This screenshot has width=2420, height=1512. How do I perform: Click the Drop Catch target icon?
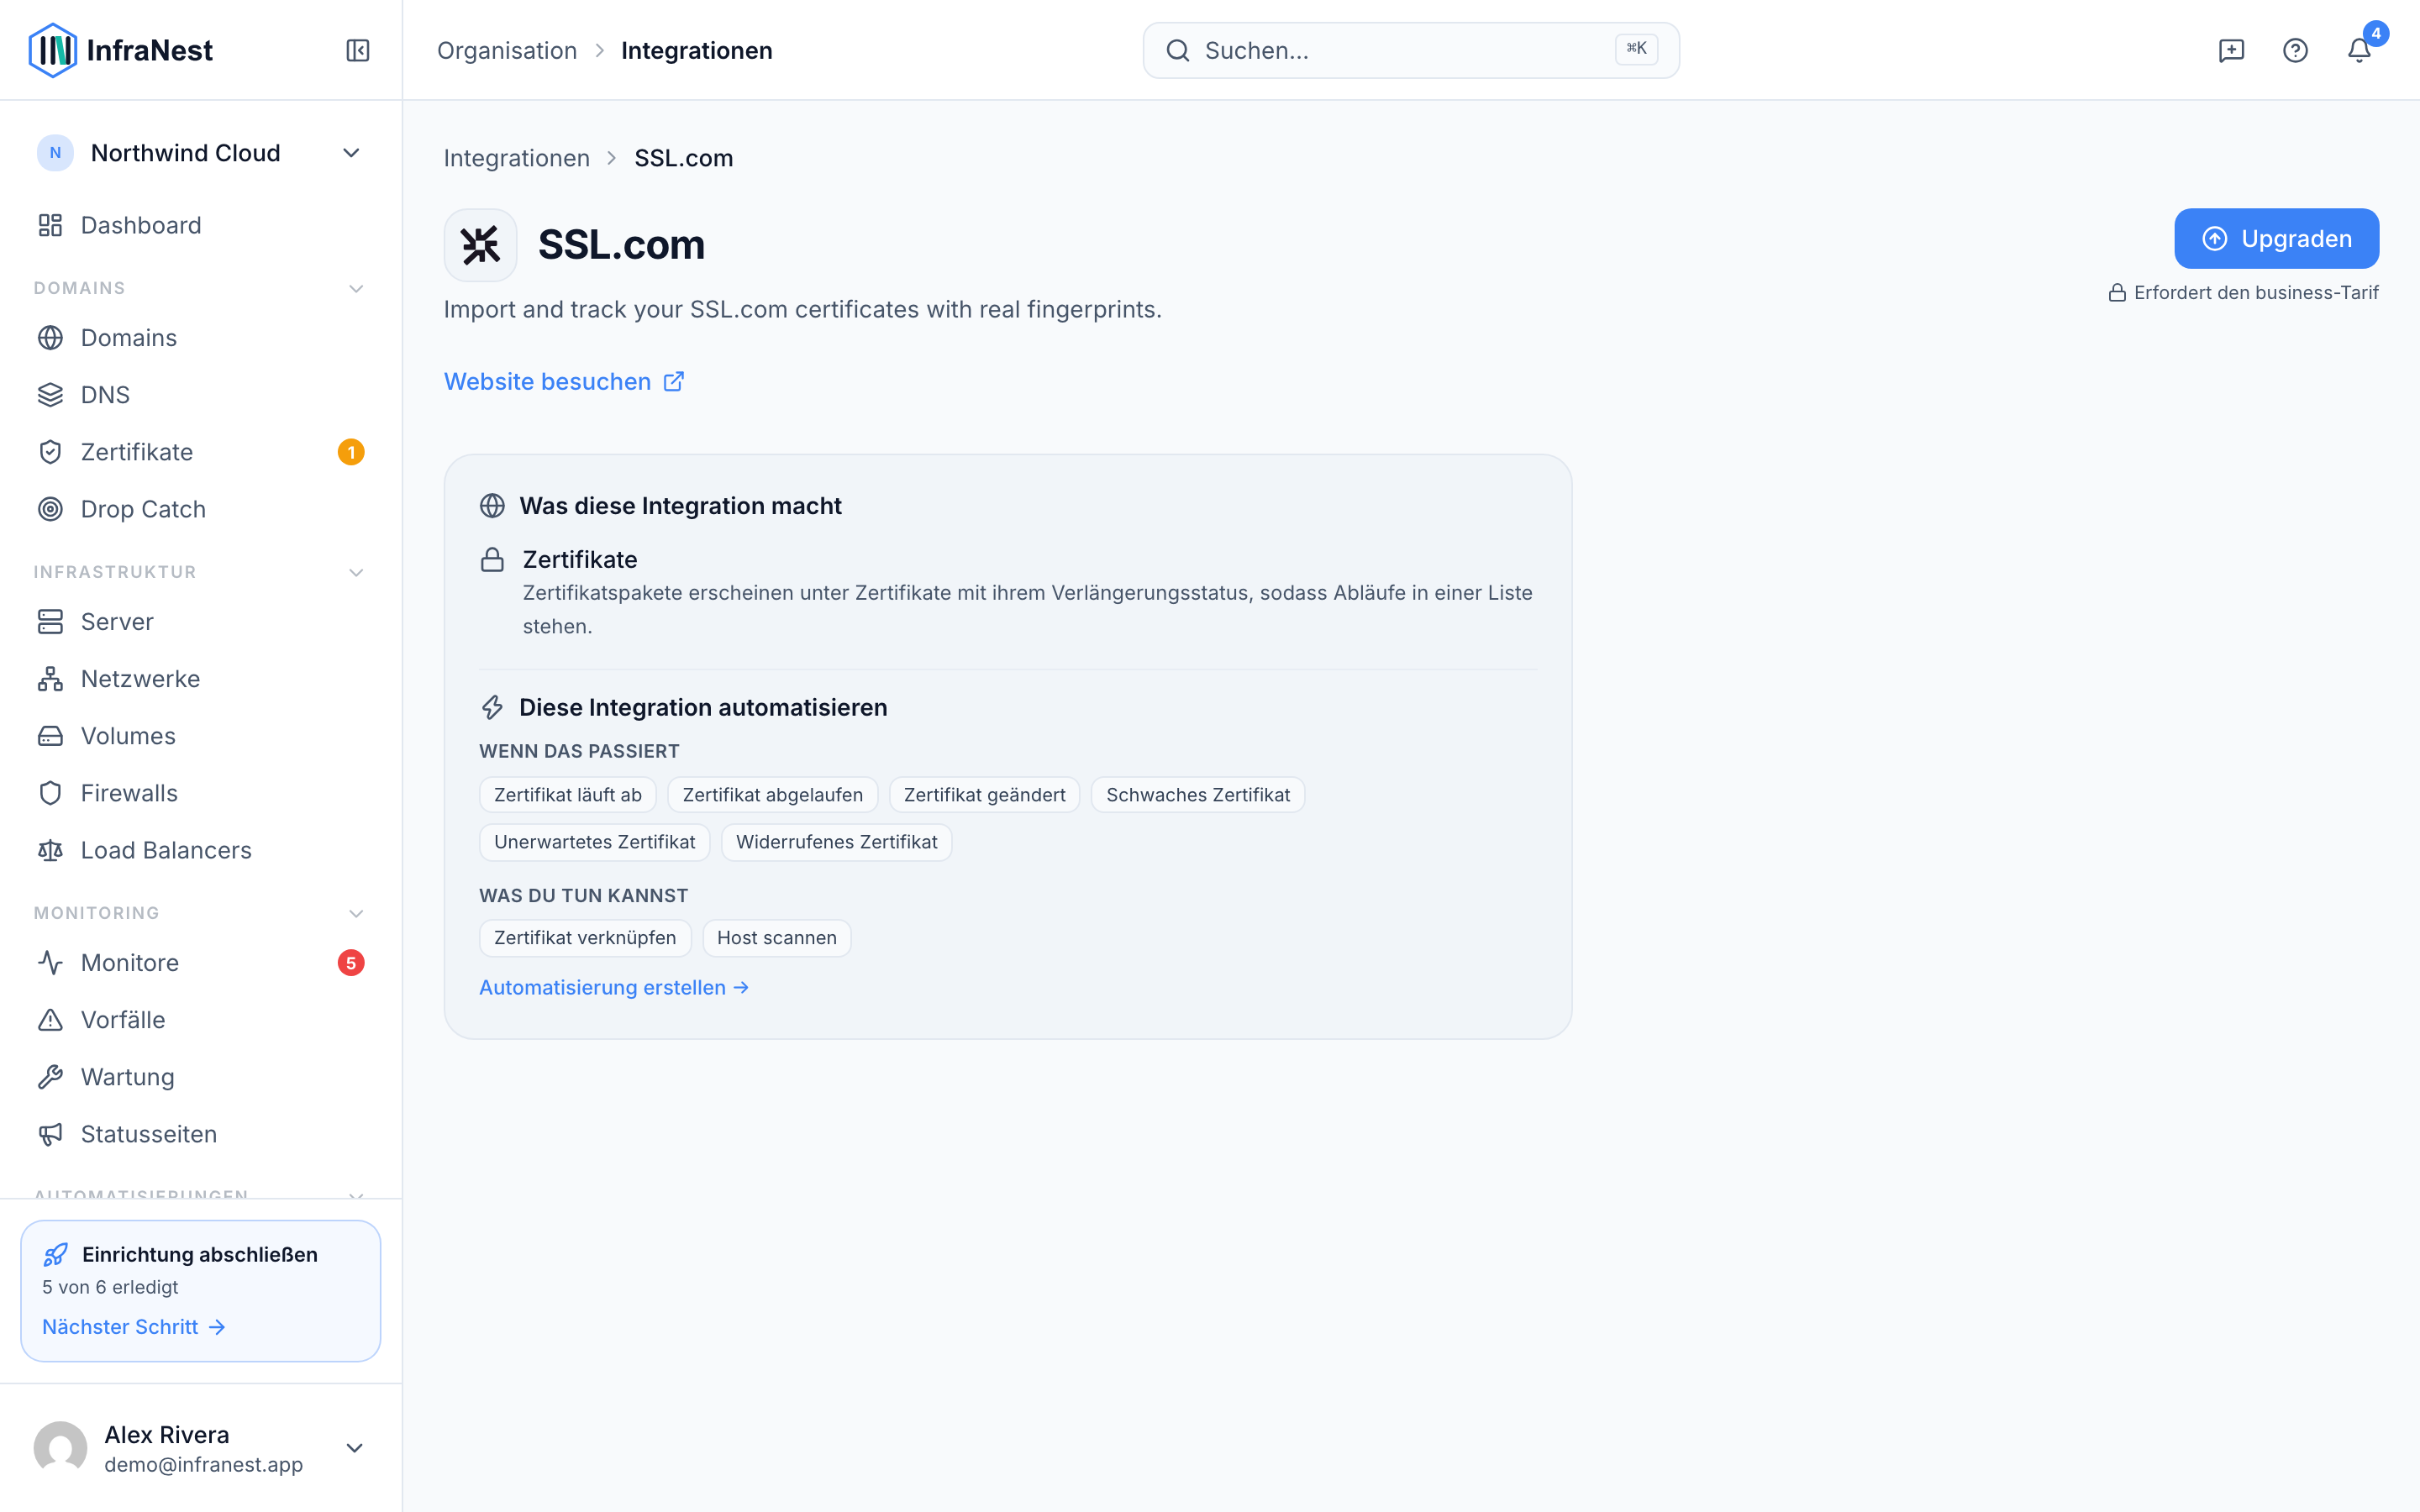[x=50, y=509]
